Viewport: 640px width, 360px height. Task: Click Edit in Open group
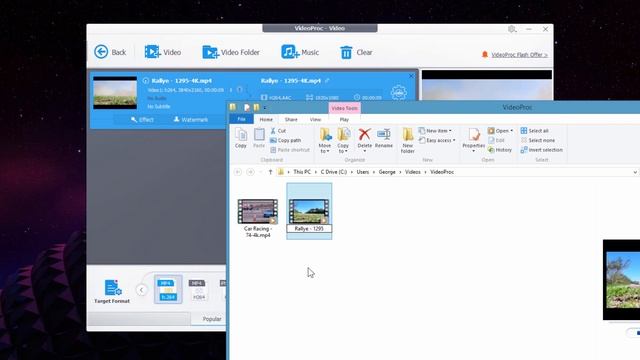(496, 140)
